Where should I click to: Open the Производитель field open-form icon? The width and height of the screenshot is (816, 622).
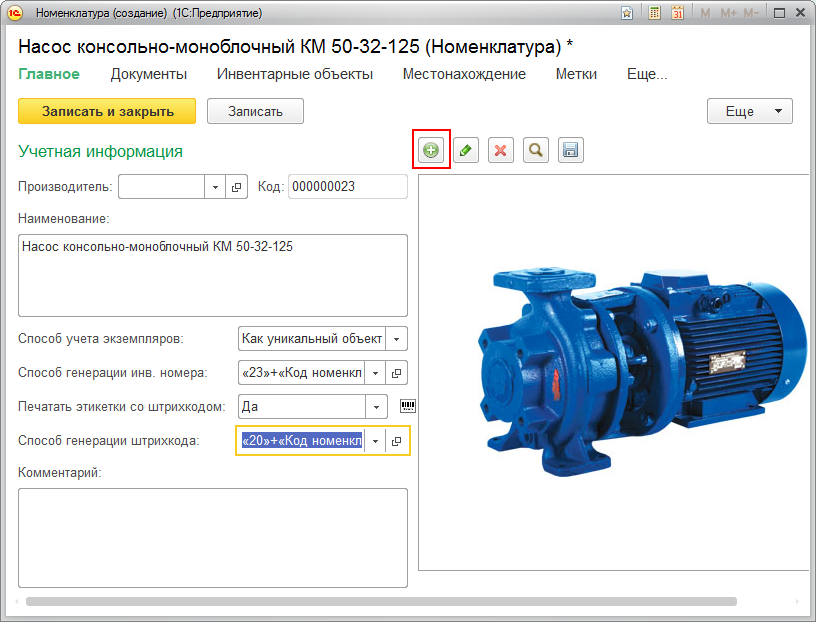236,187
